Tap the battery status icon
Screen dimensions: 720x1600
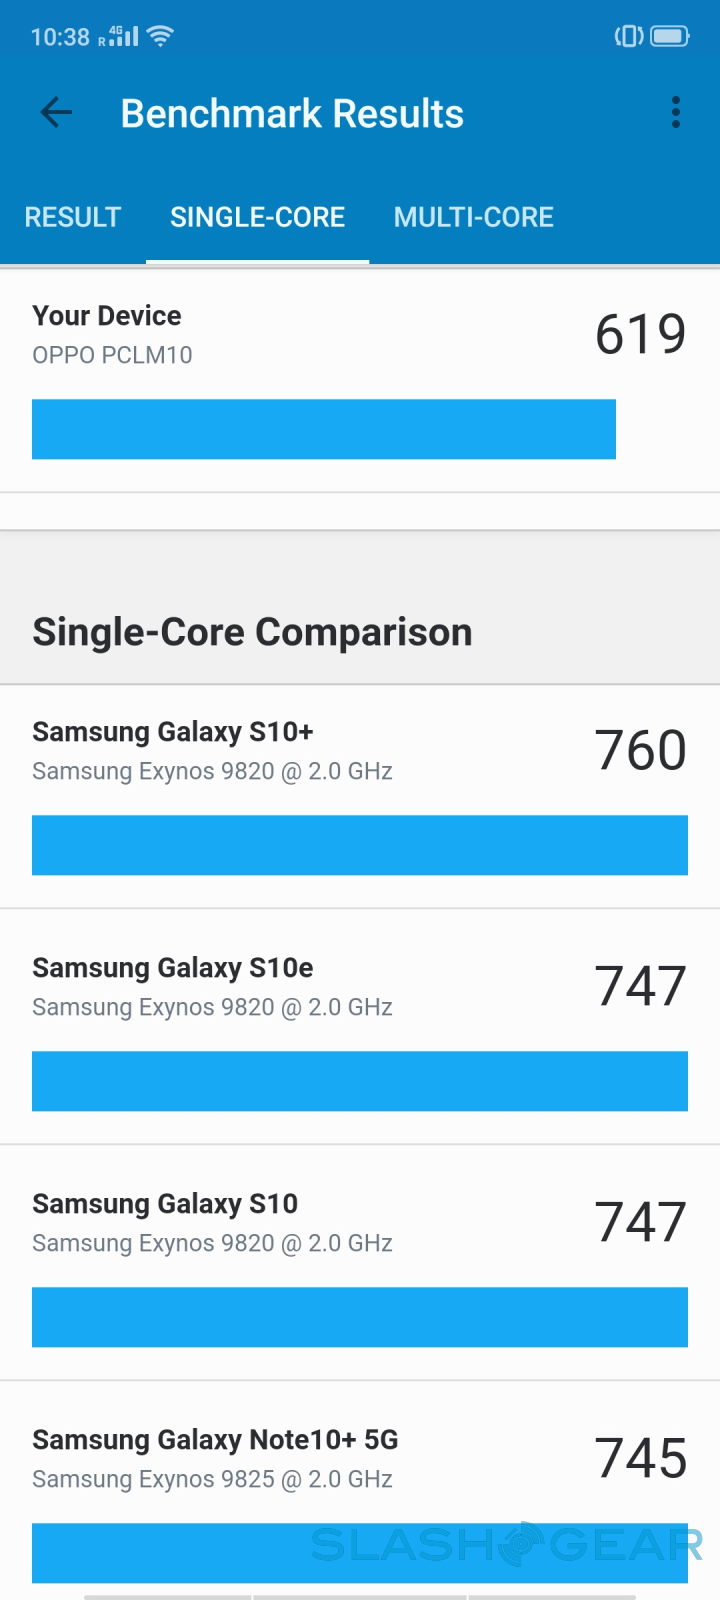coord(669,37)
